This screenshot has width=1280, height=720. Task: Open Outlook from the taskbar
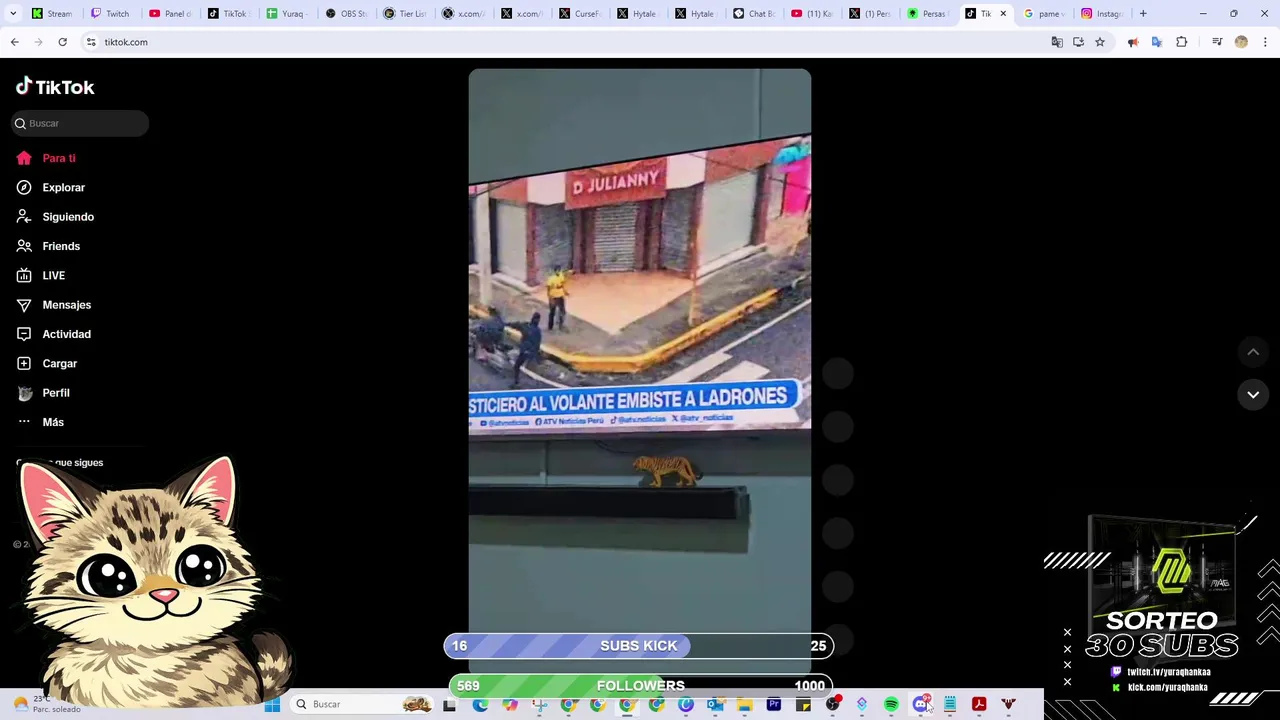click(715, 704)
